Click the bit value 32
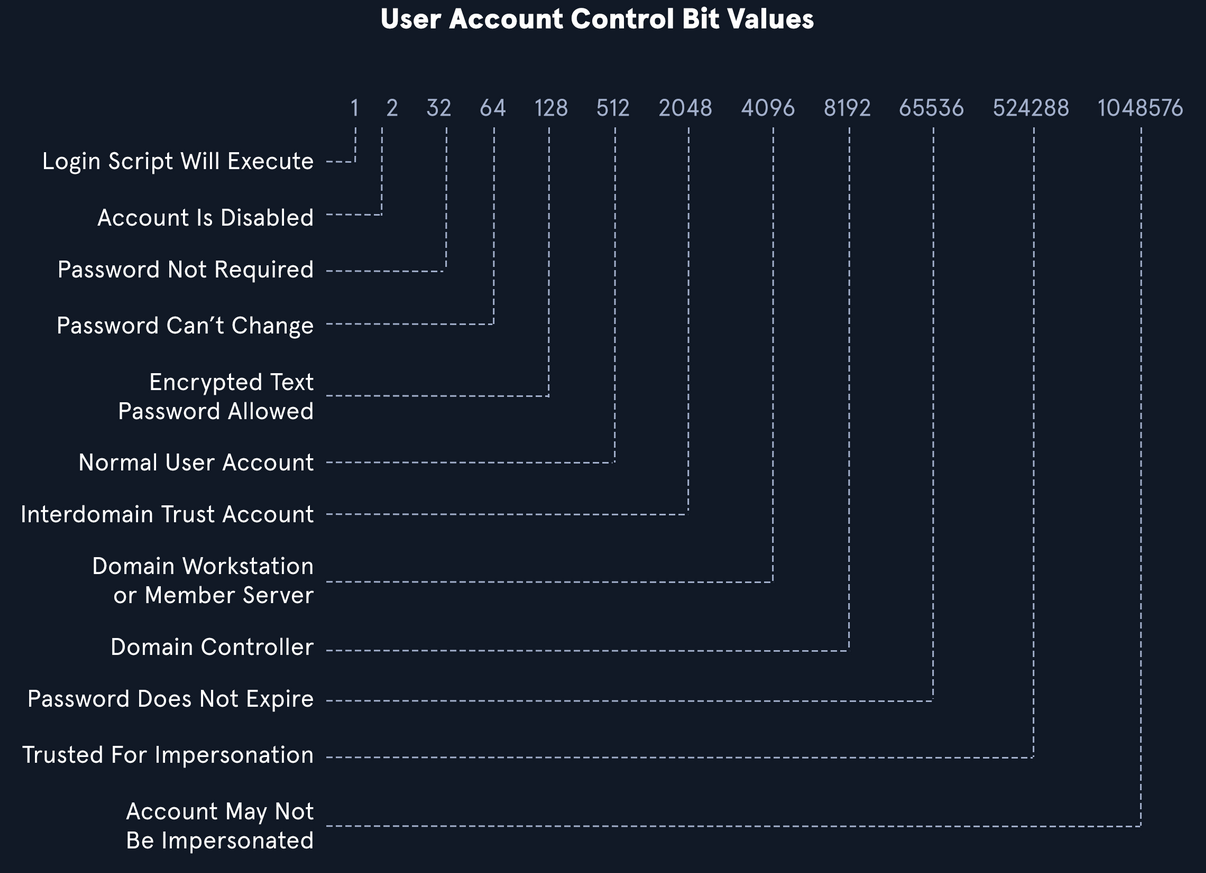 pos(439,108)
